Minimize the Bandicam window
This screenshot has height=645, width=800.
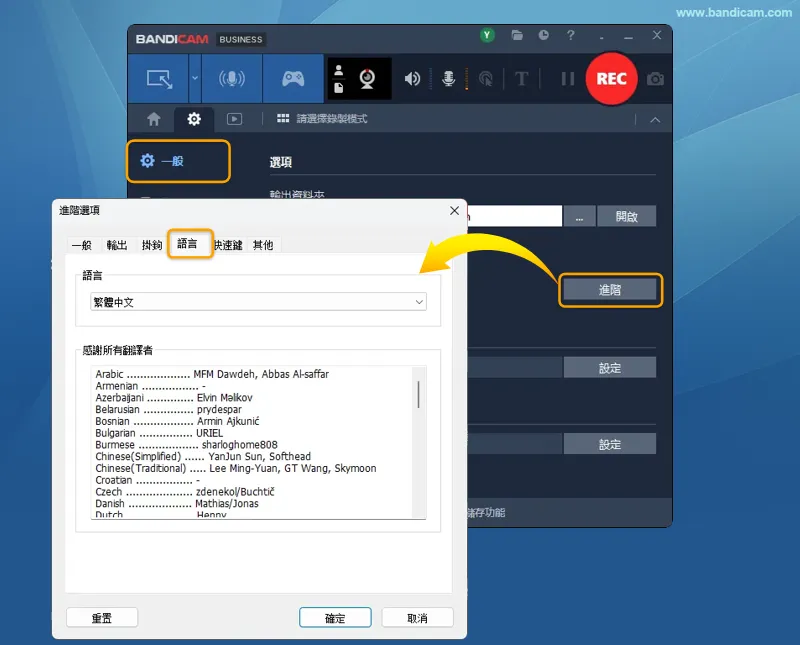click(x=629, y=37)
